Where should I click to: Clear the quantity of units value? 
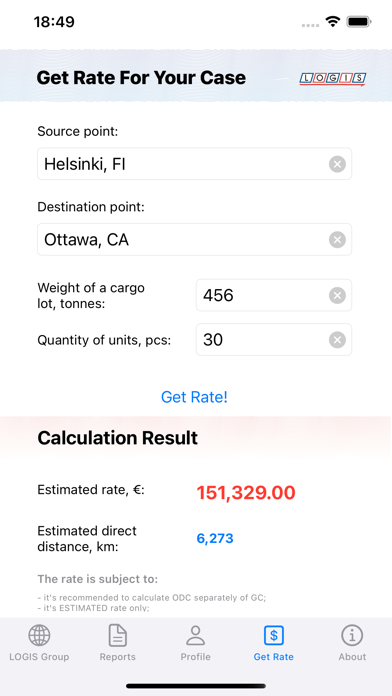[337, 340]
